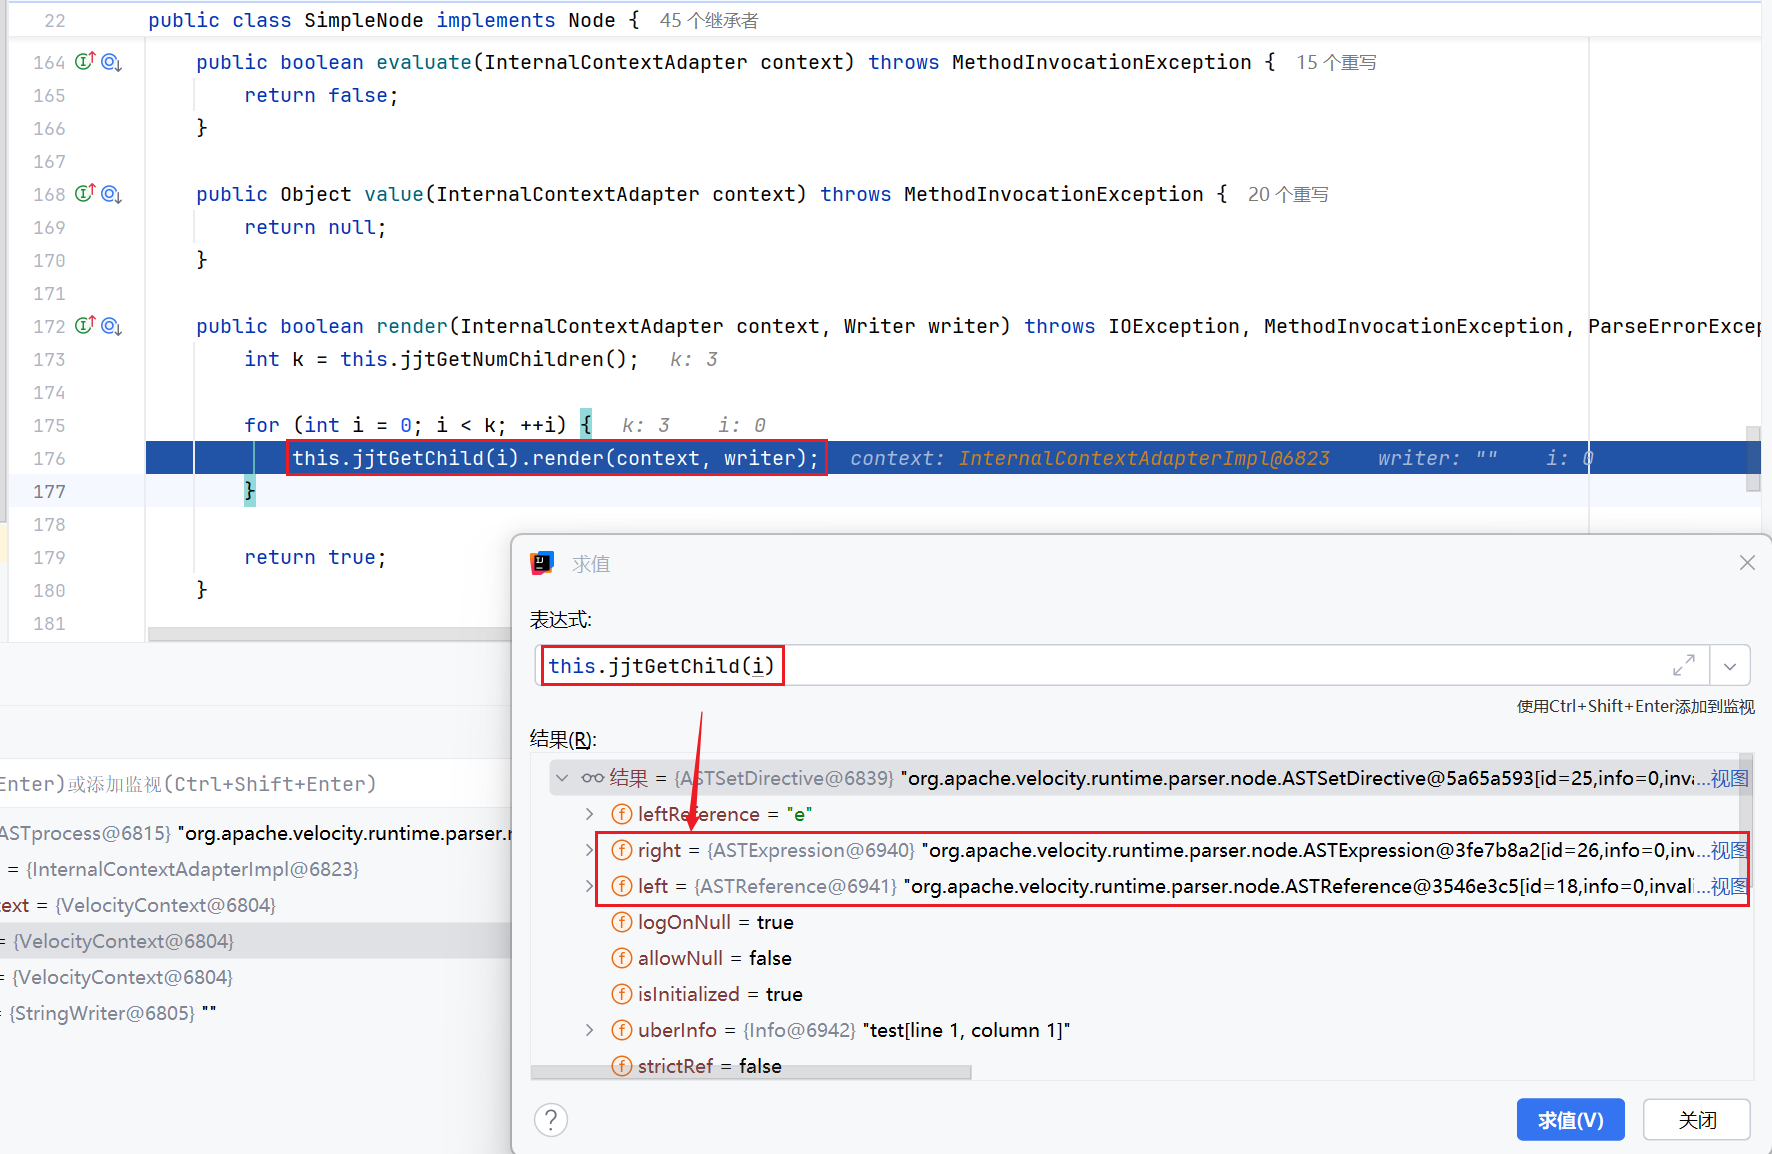Select the InternalContextAdapterImpl@6823 variable row
Image resolution: width=1772 pixels, height=1154 pixels.
[256, 869]
